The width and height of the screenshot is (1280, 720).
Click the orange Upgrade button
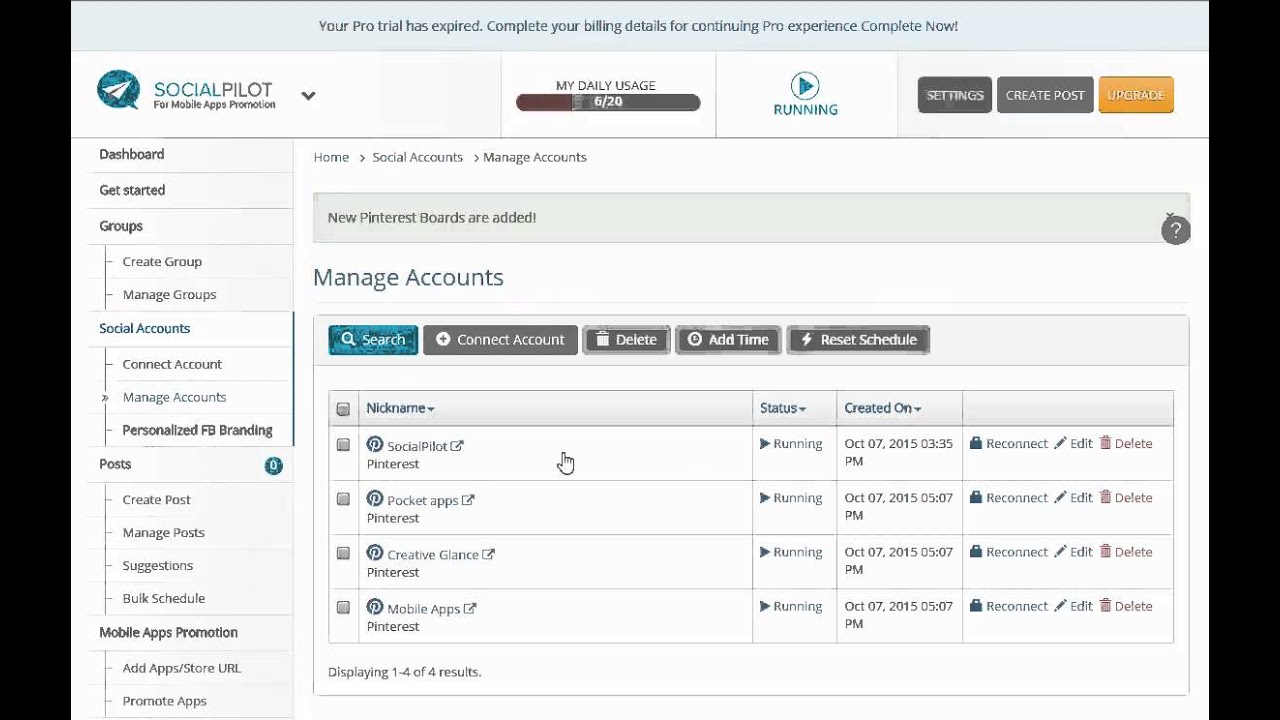[x=1136, y=95]
